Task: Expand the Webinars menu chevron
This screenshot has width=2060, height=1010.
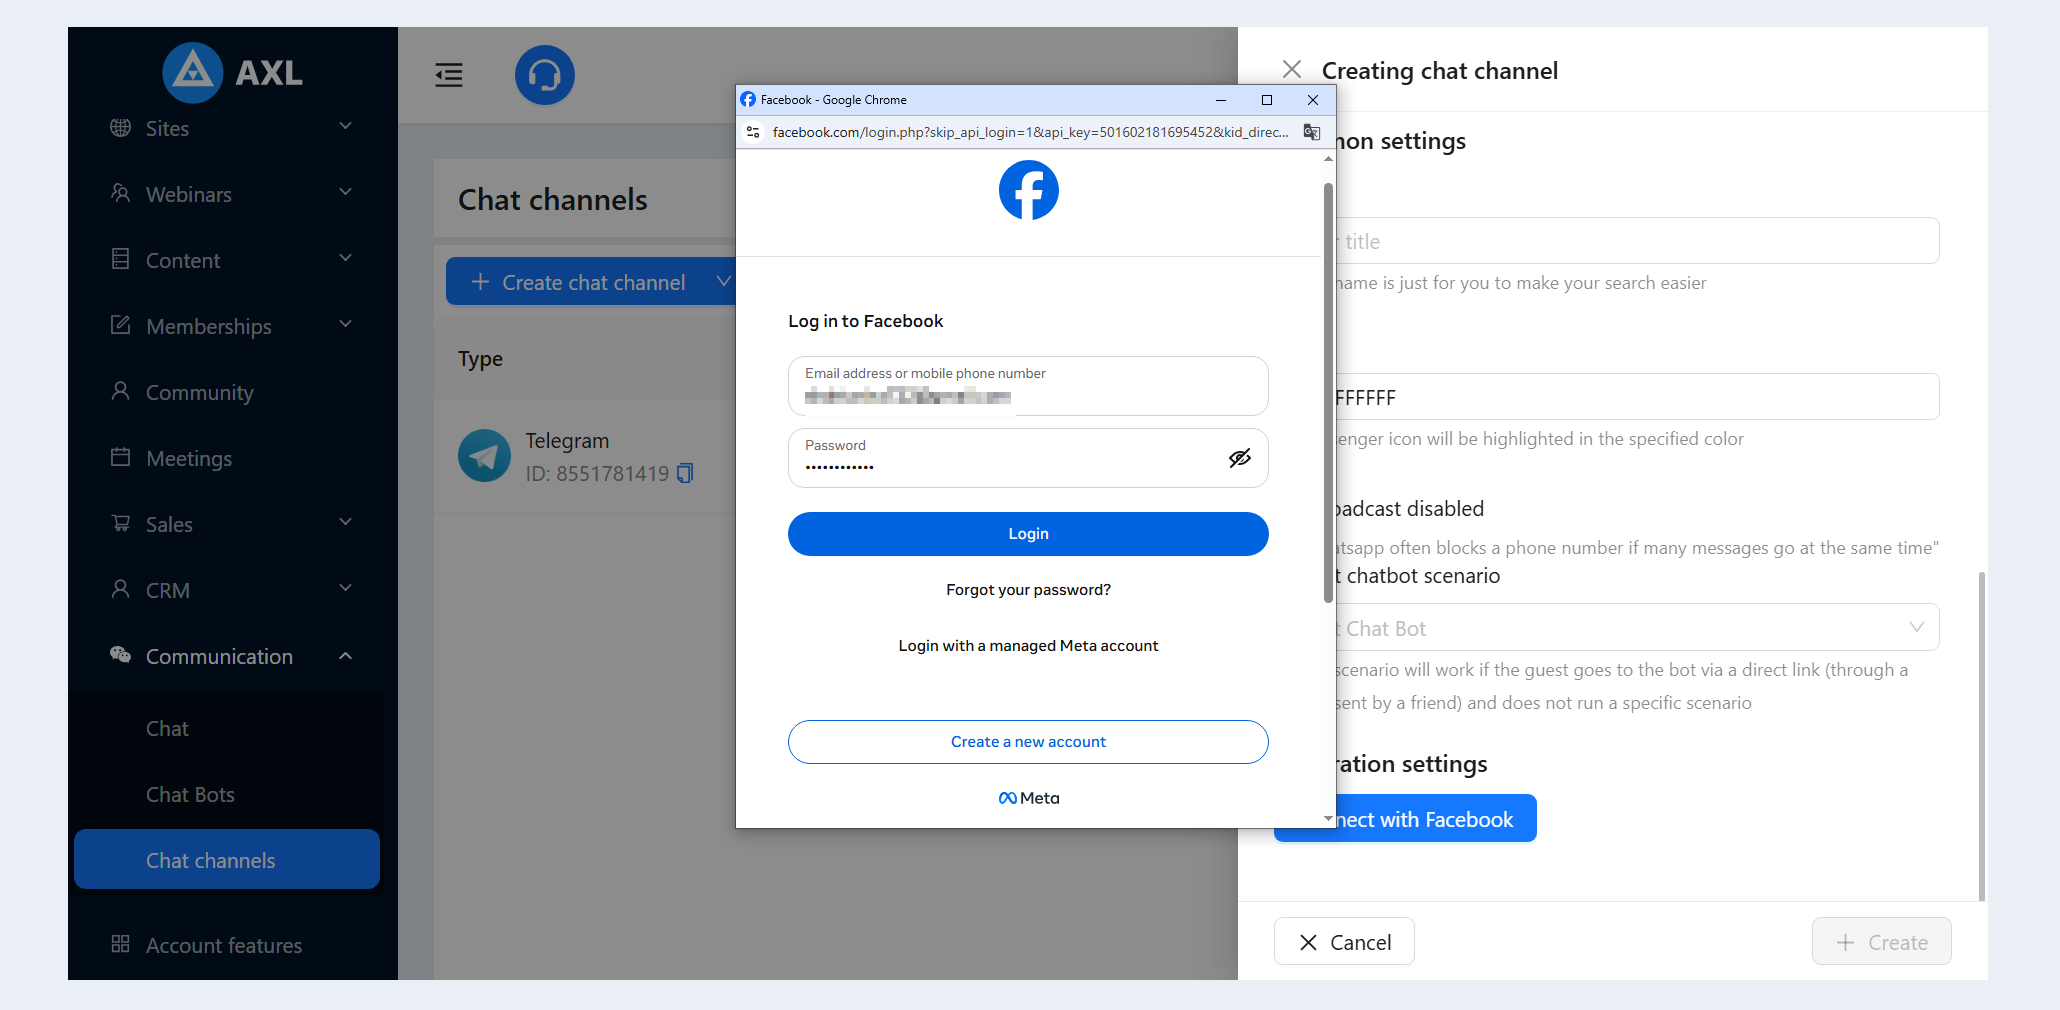Action: tap(346, 193)
